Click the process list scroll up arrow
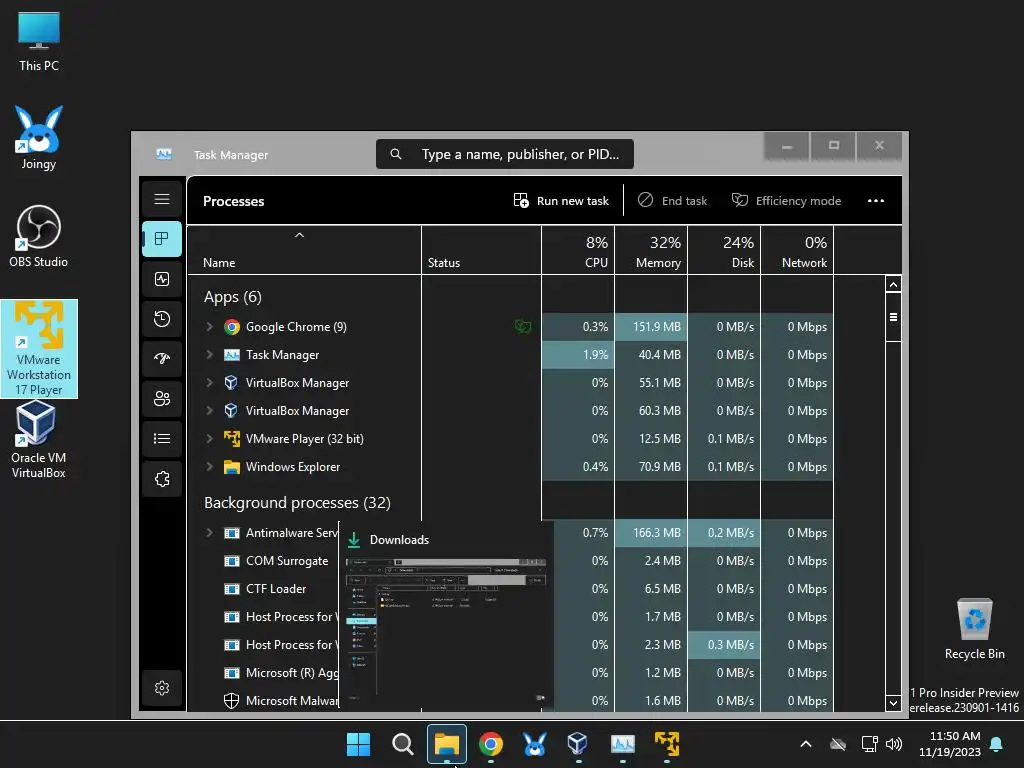 coord(893,284)
